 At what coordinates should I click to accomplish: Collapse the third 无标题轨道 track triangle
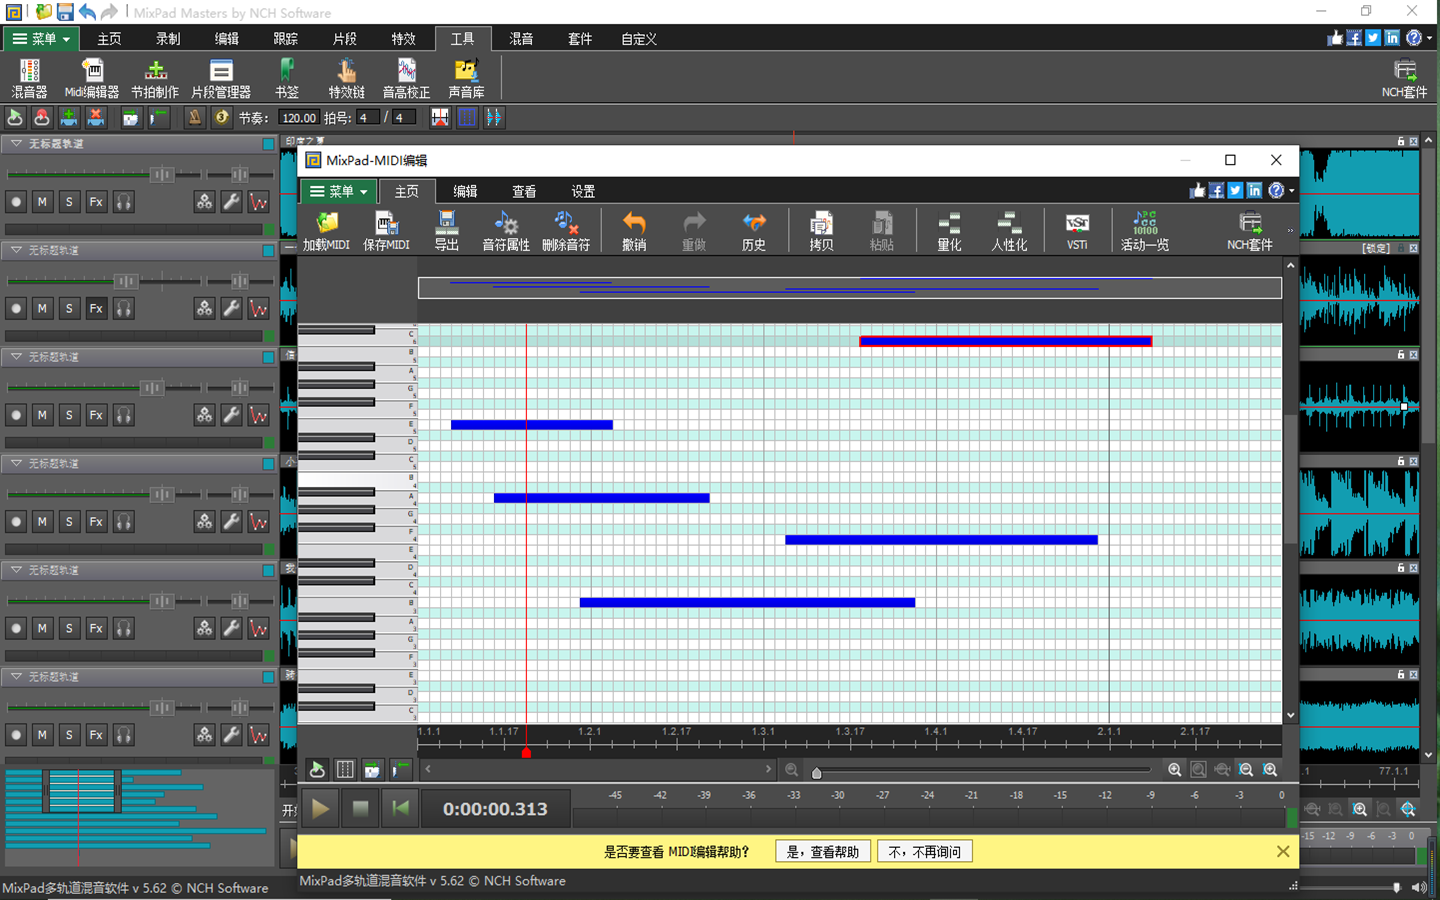16,356
